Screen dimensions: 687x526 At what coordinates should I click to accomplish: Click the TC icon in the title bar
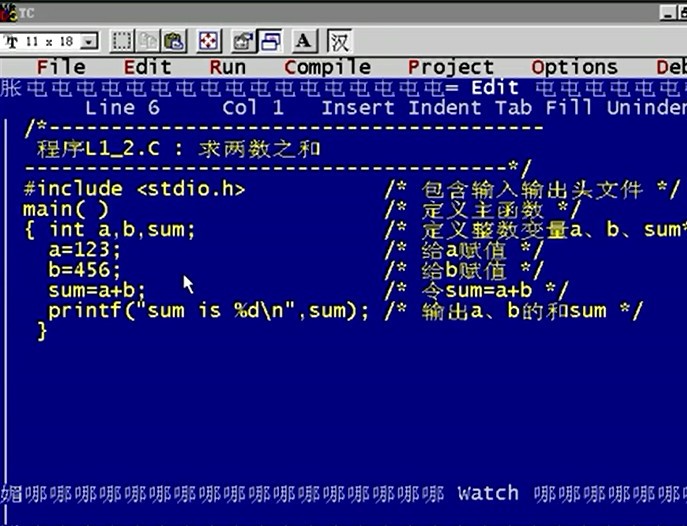click(x=8, y=12)
